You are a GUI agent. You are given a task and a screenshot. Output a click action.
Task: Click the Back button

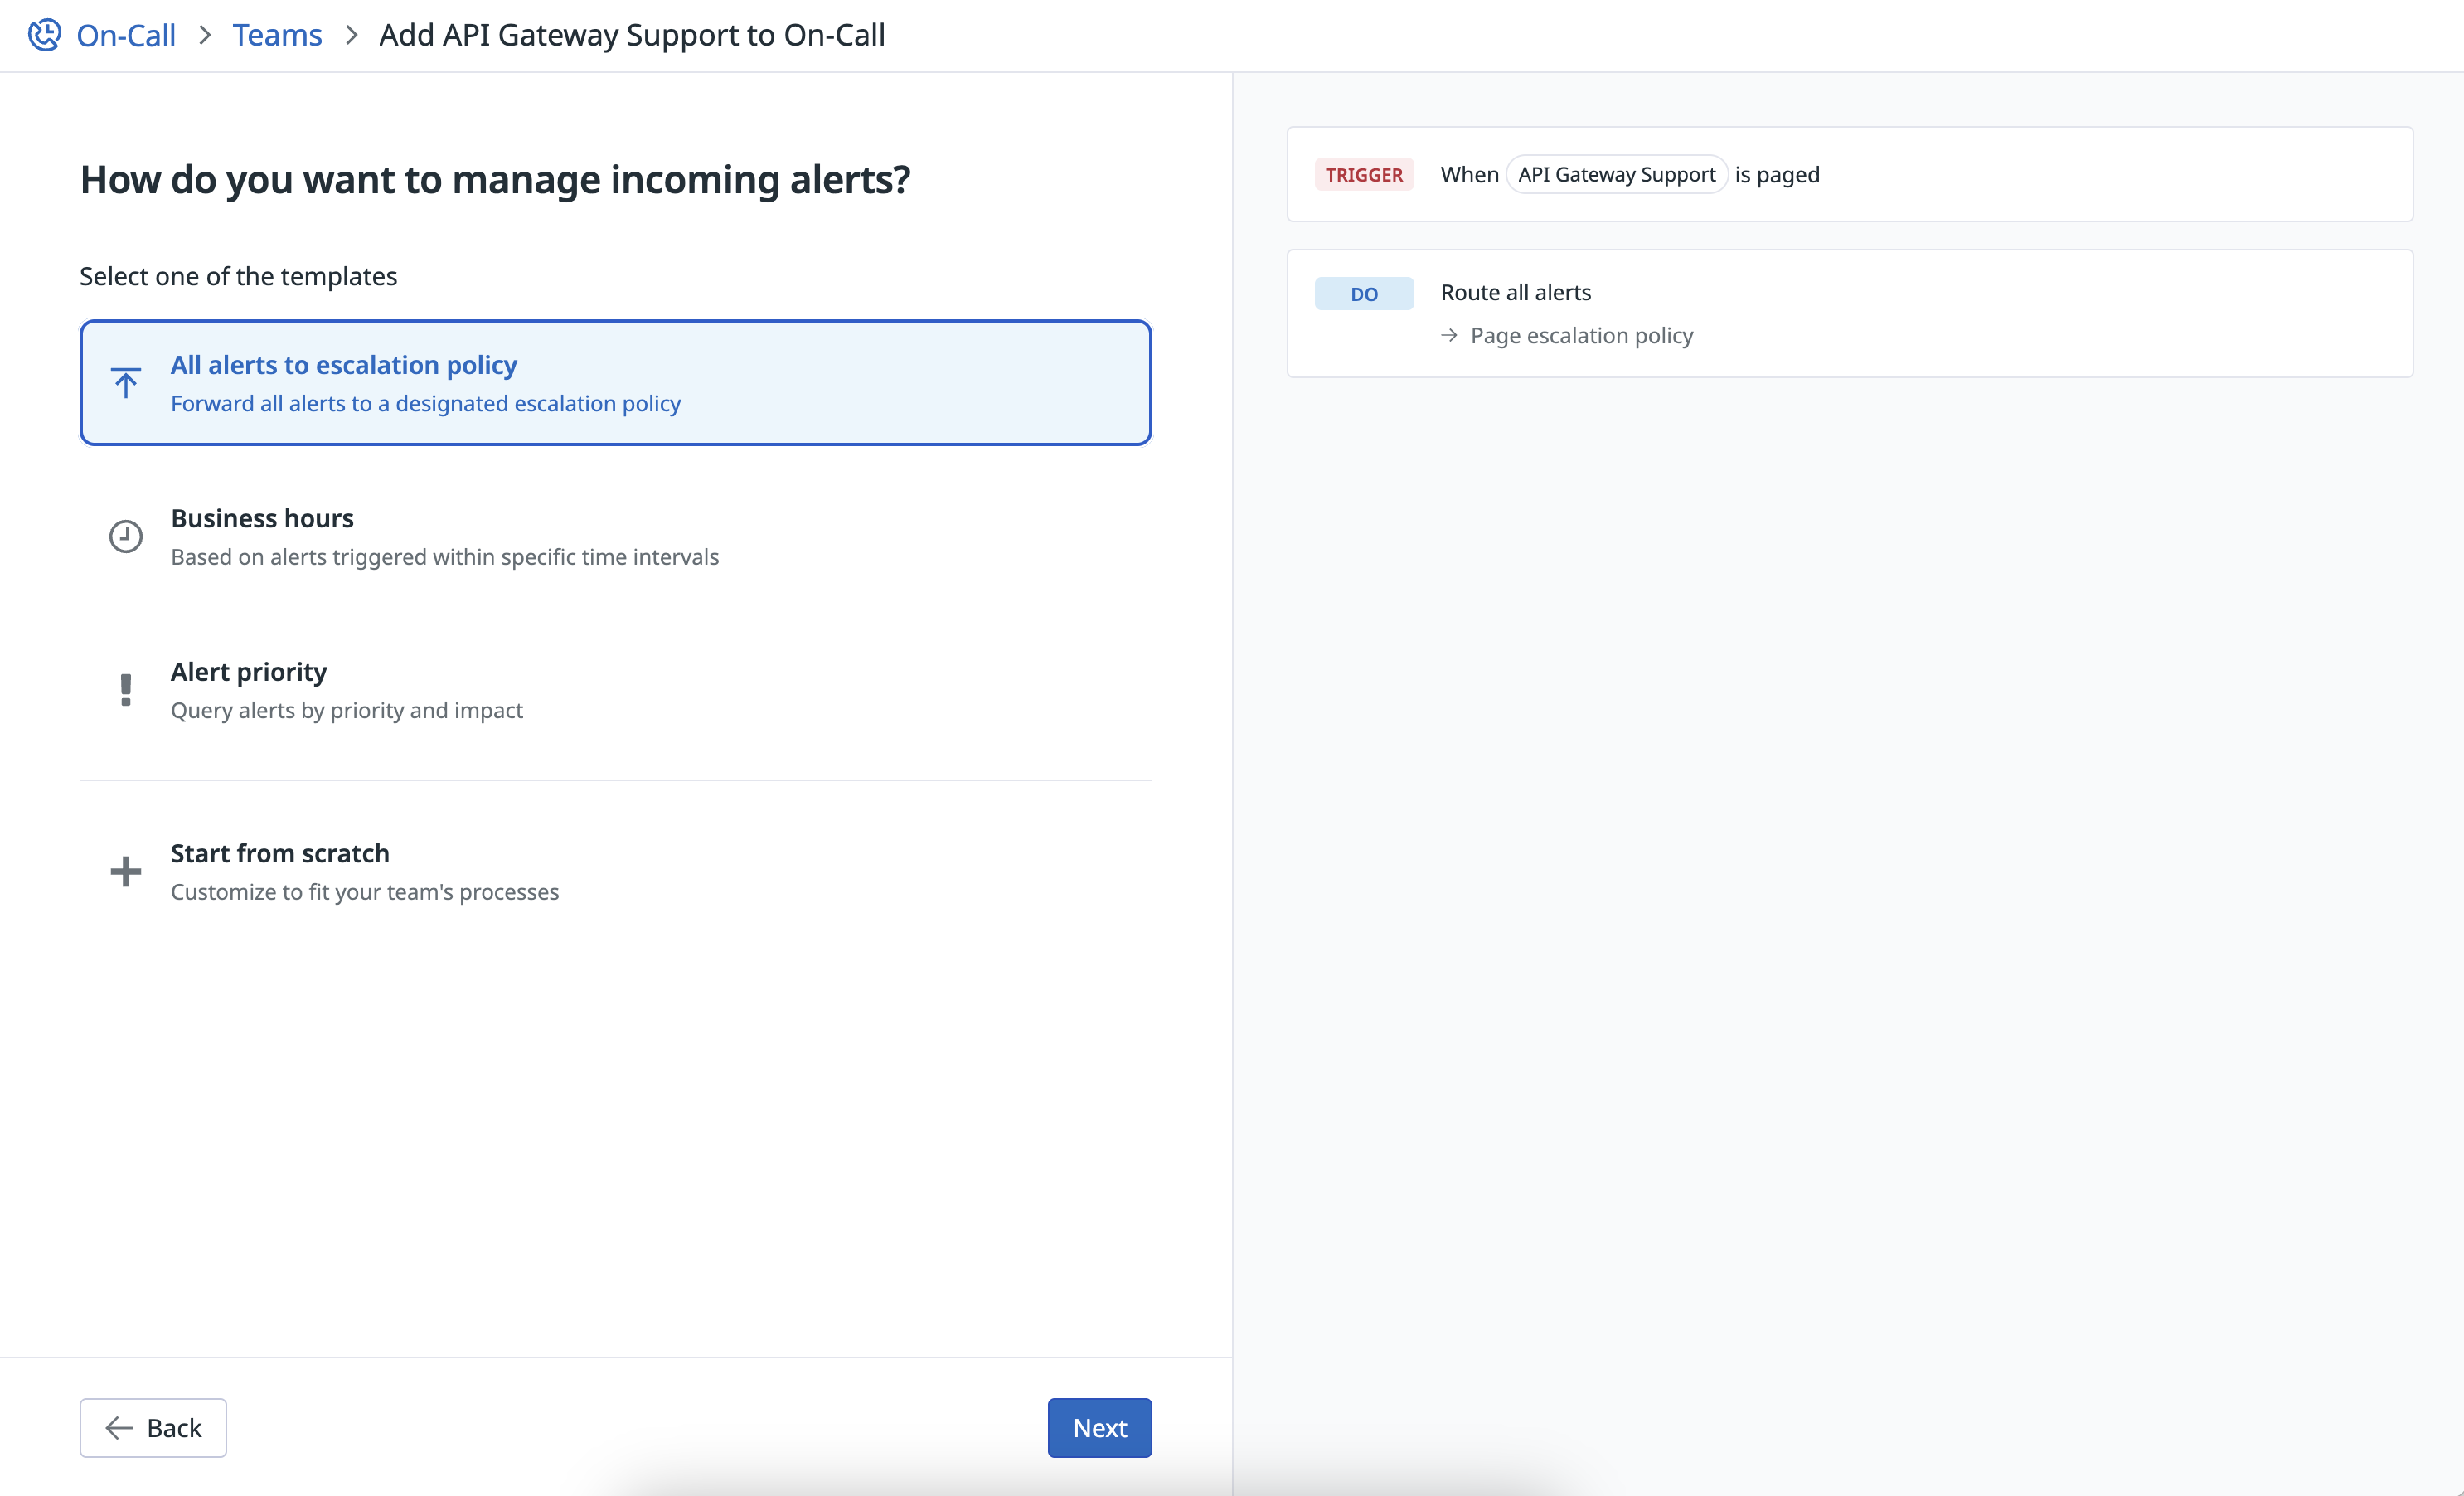(x=153, y=1428)
